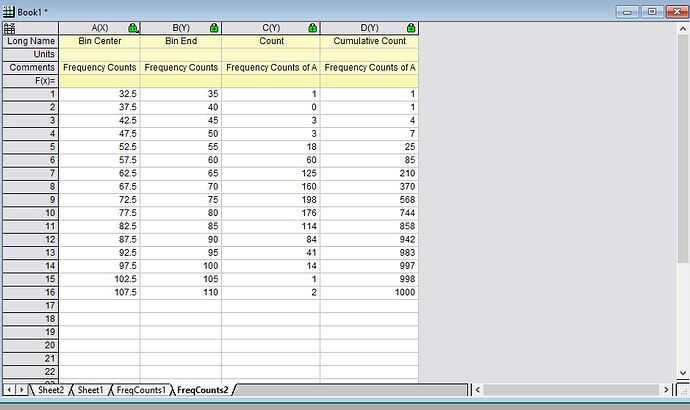Screen dimensions: 690x410
Task: Select row header number 9
Action: pos(30,200)
